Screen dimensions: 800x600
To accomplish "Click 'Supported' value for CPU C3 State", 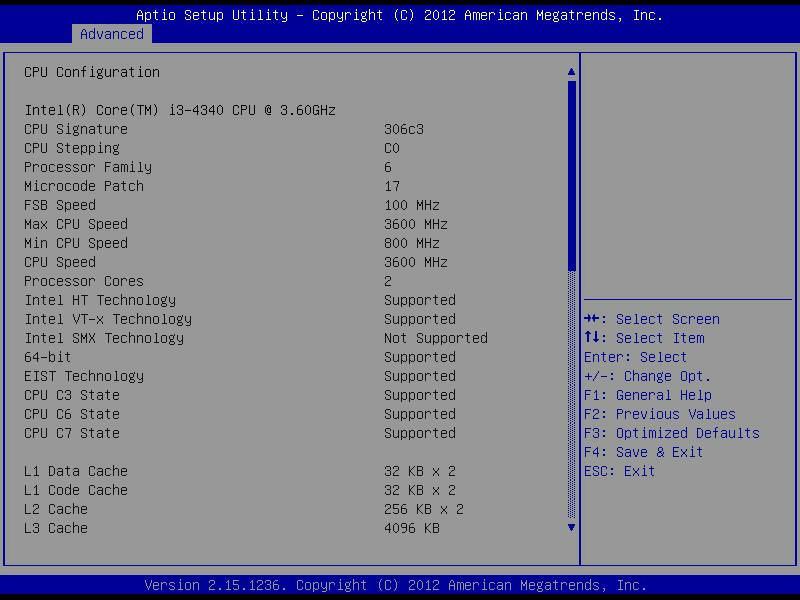I will pos(420,395).
